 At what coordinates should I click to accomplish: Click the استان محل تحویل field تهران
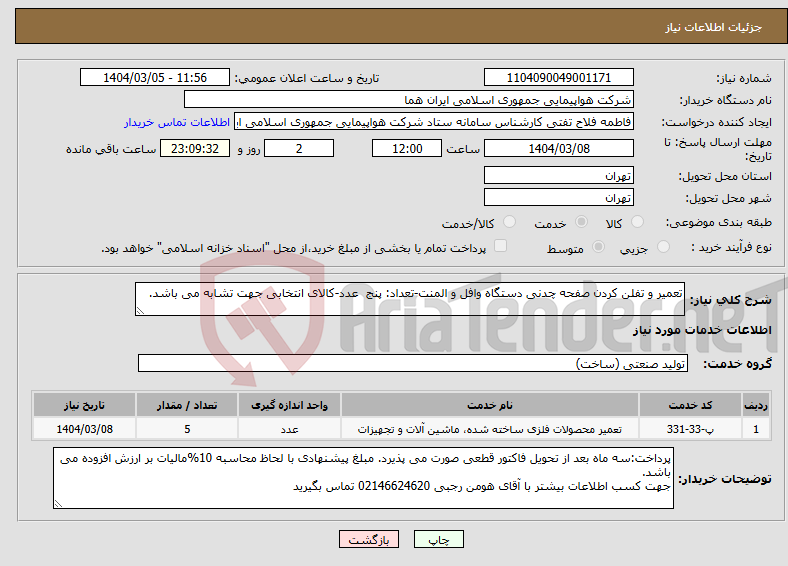pos(558,175)
